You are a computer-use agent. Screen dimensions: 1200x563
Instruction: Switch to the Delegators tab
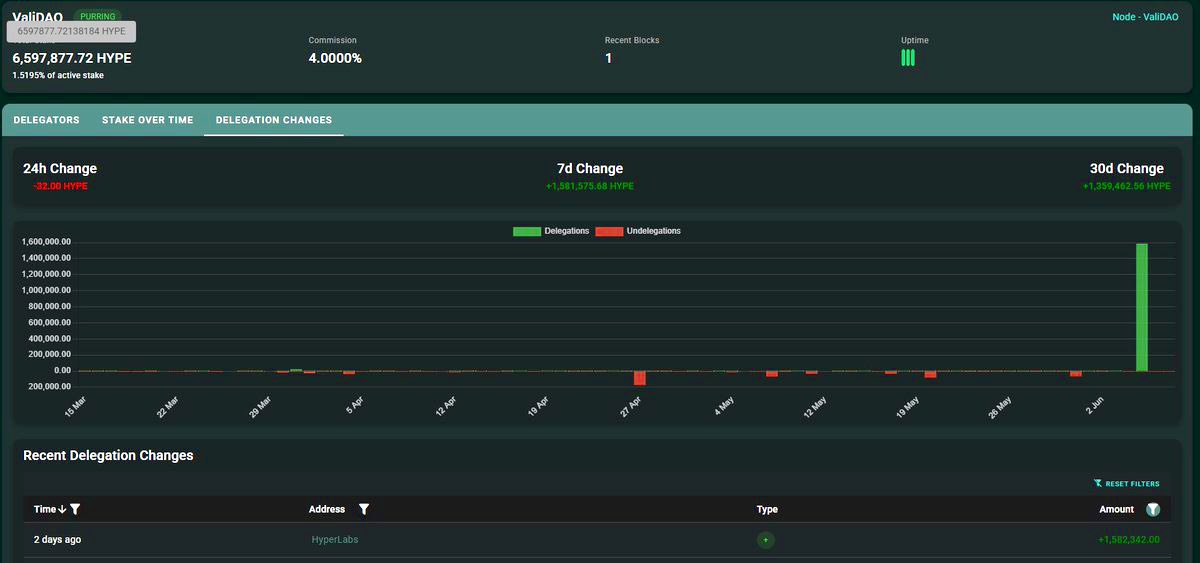point(46,120)
